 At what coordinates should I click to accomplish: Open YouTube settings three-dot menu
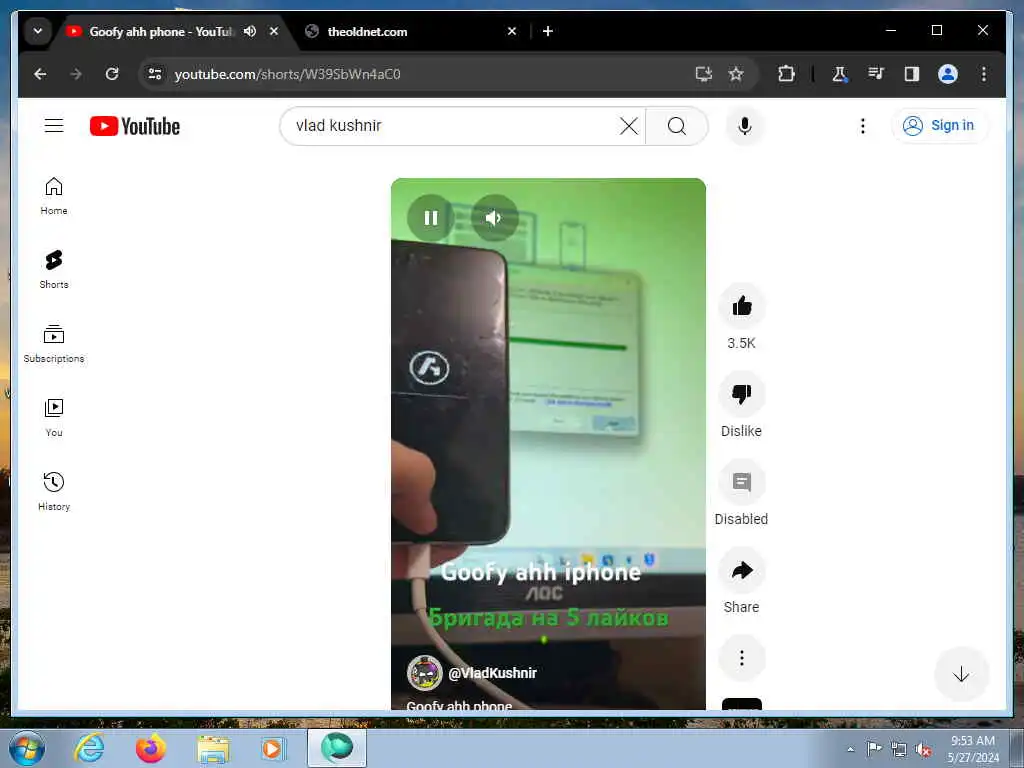point(863,125)
